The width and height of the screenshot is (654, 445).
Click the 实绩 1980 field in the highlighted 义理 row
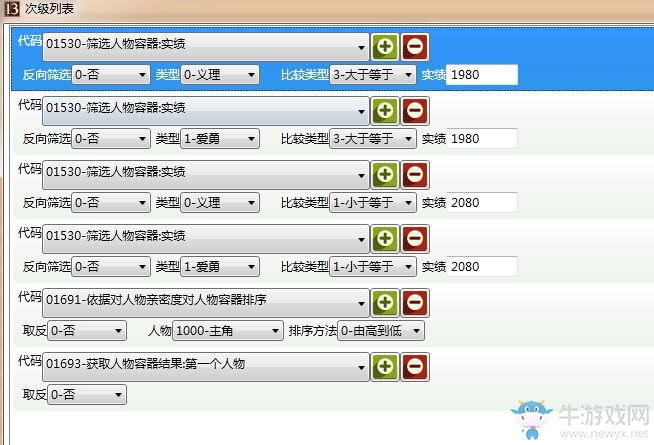click(482, 75)
